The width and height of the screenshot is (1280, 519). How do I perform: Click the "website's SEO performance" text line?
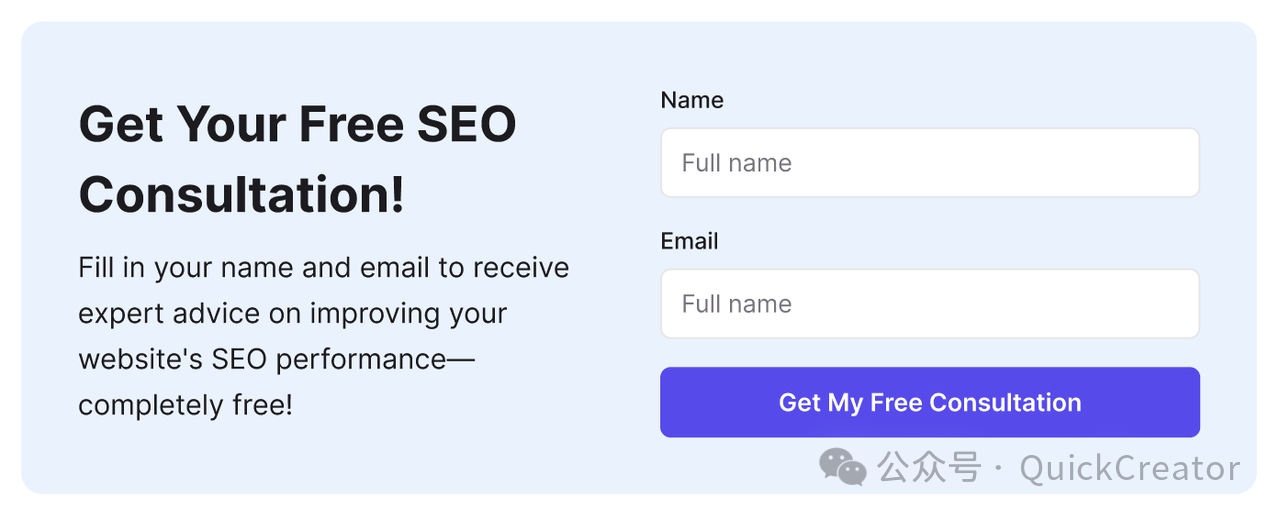277,359
